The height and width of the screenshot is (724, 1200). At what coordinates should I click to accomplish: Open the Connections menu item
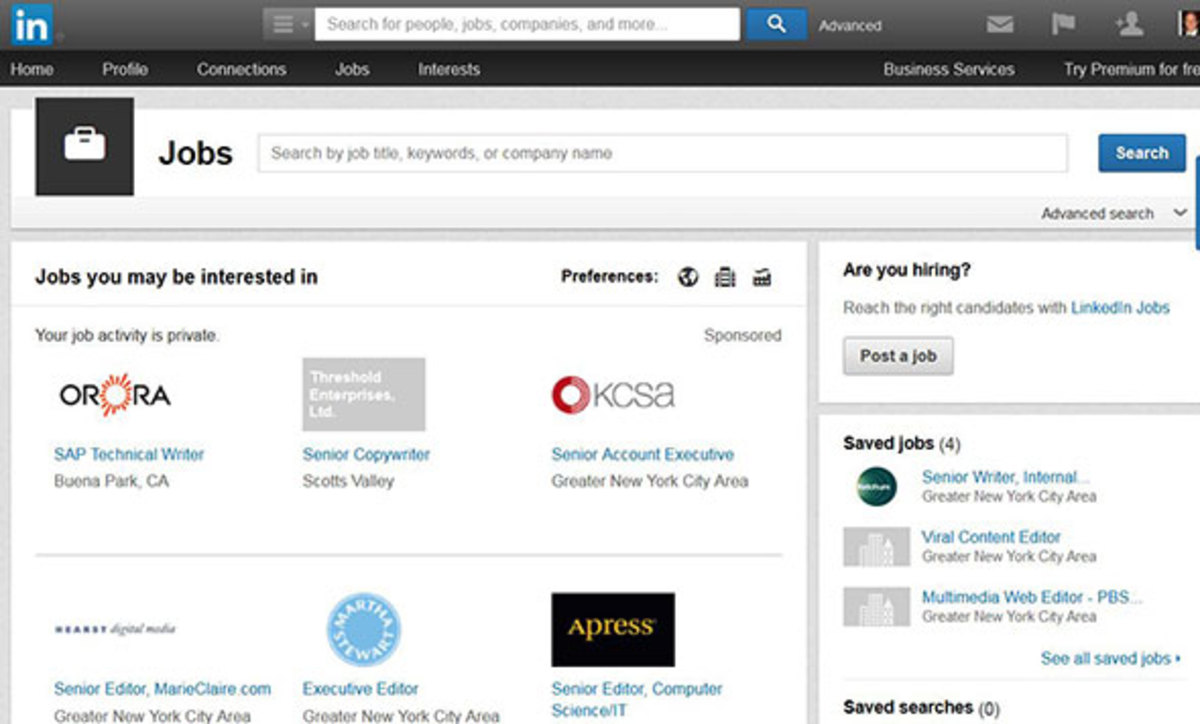241,69
